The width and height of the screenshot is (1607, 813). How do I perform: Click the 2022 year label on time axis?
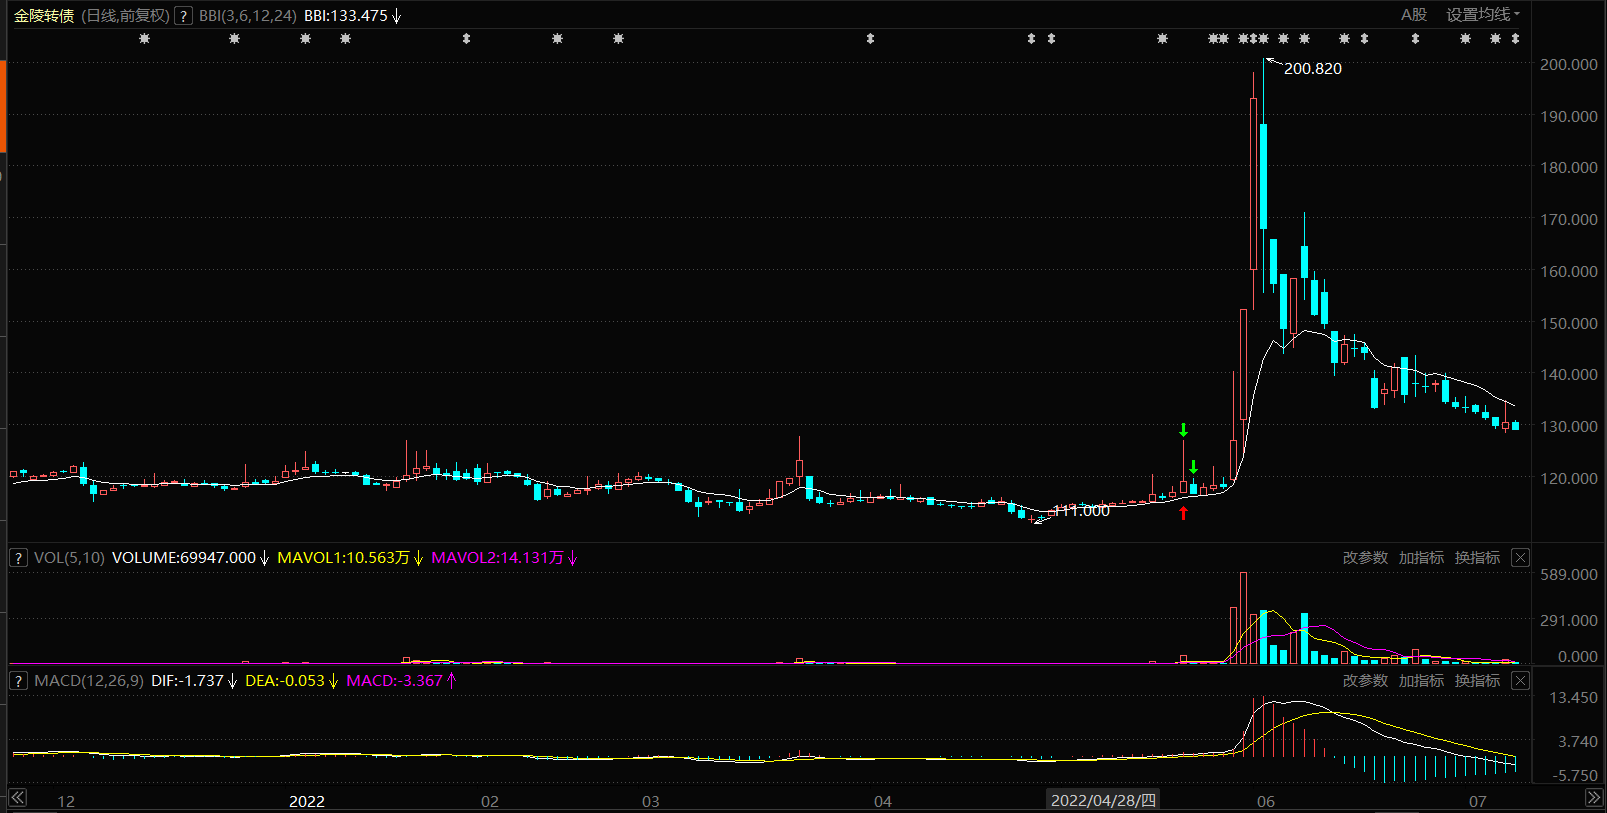pyautogui.click(x=307, y=801)
